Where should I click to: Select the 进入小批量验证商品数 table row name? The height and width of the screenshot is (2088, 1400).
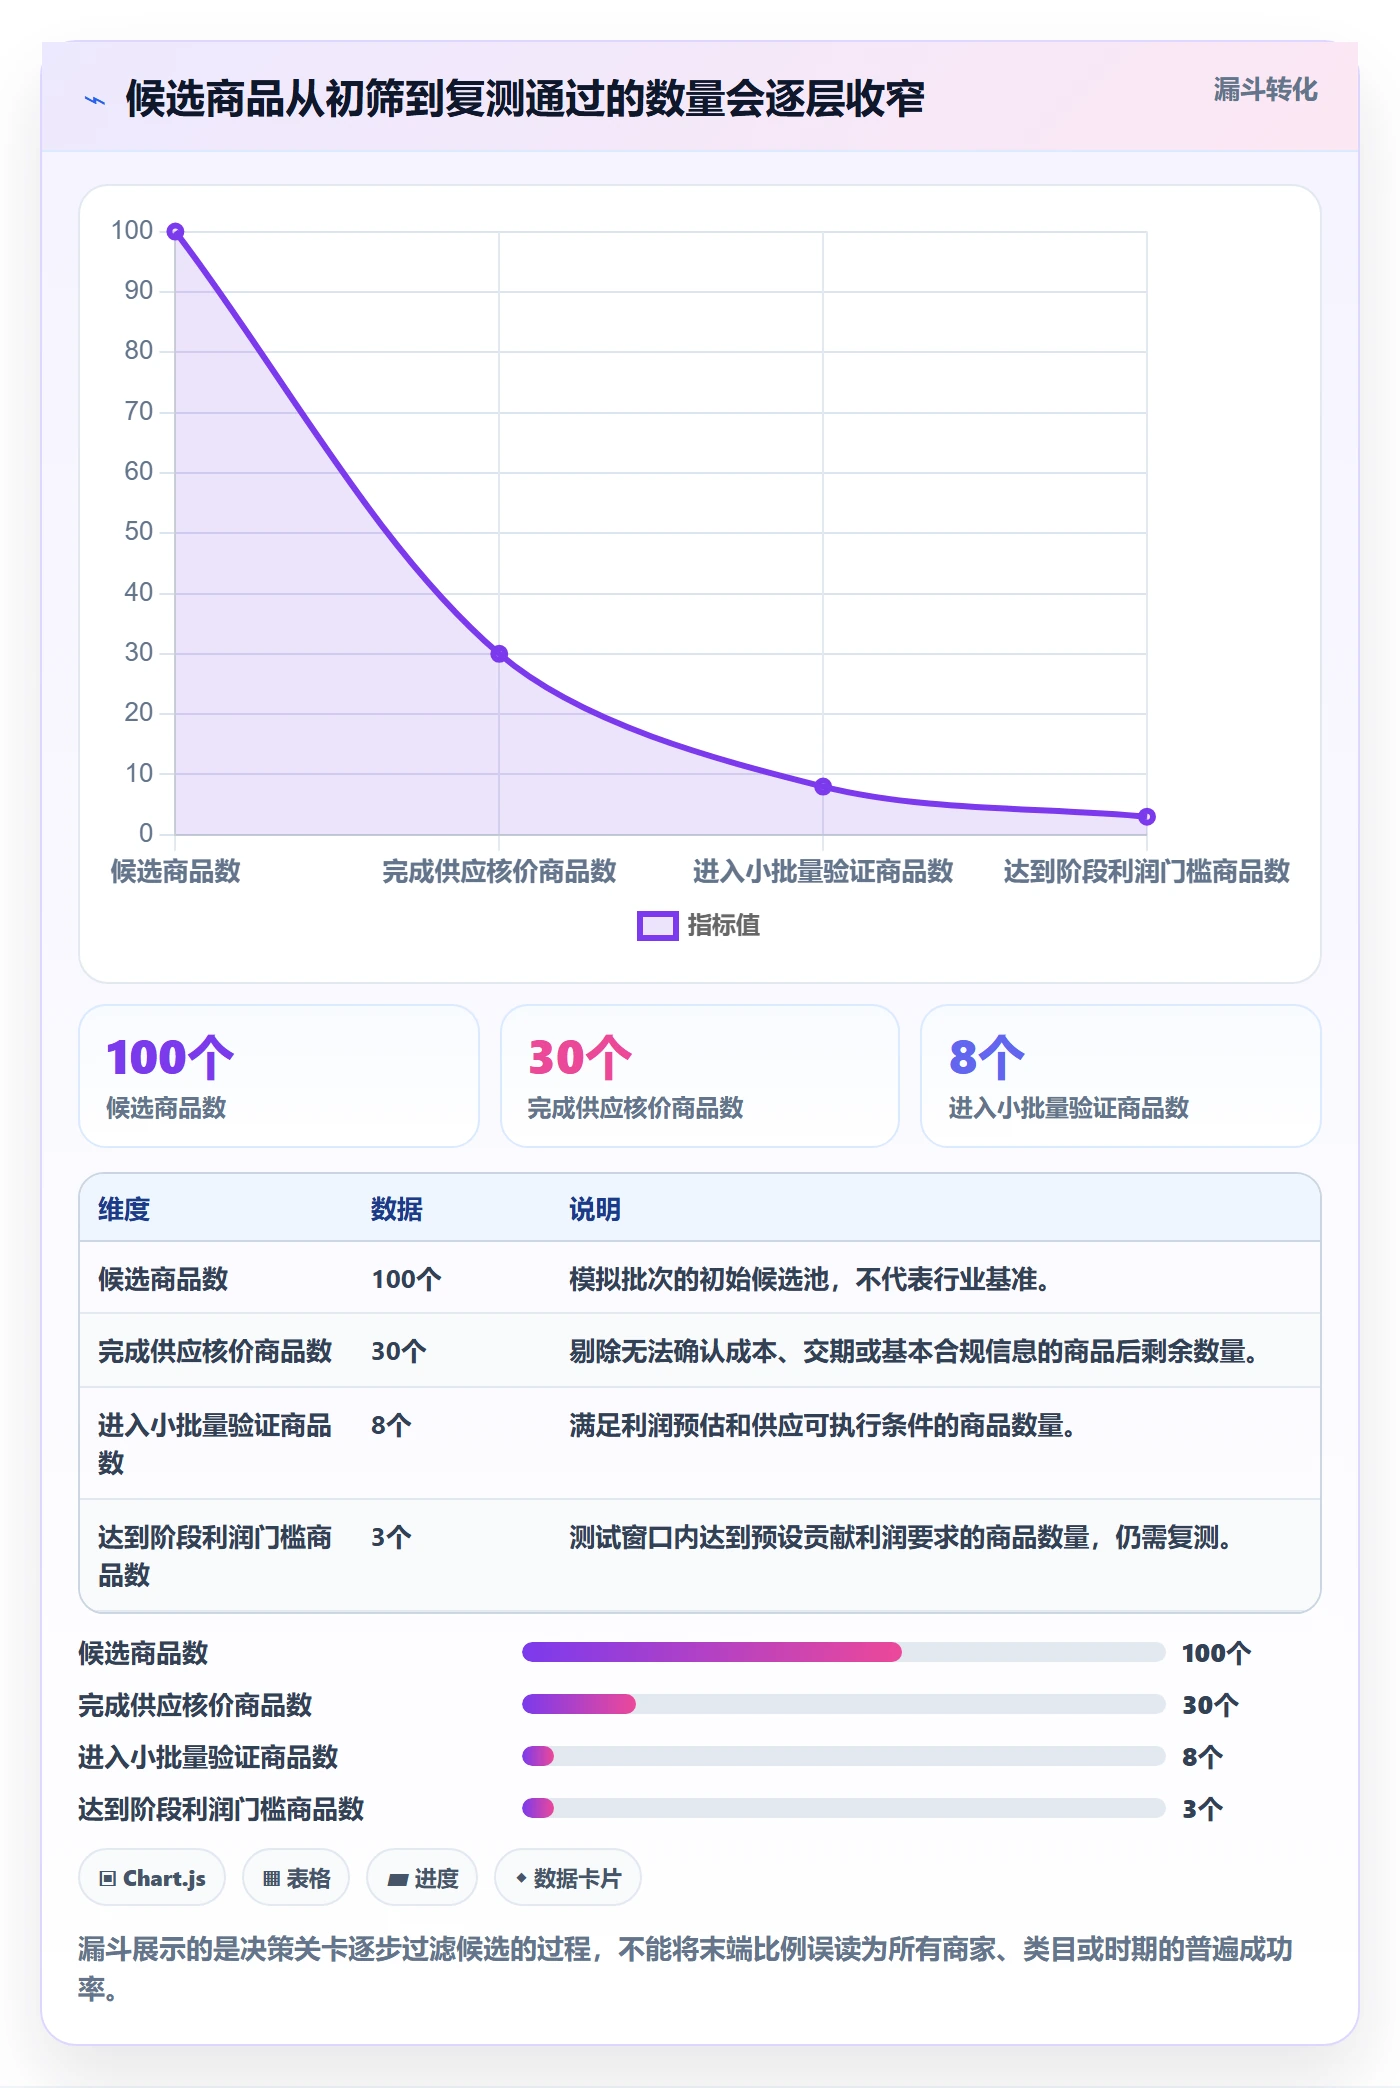click(215, 1444)
